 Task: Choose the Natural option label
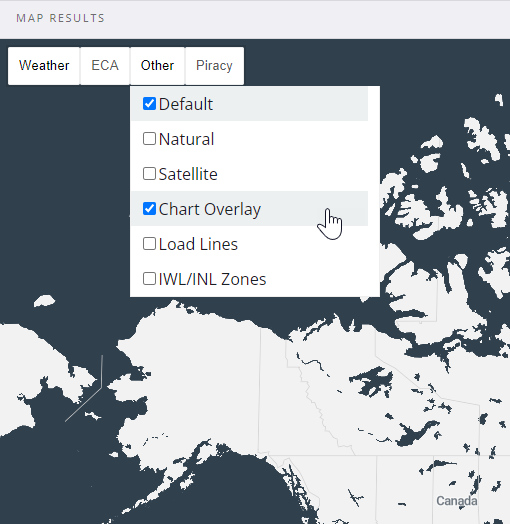(186, 139)
